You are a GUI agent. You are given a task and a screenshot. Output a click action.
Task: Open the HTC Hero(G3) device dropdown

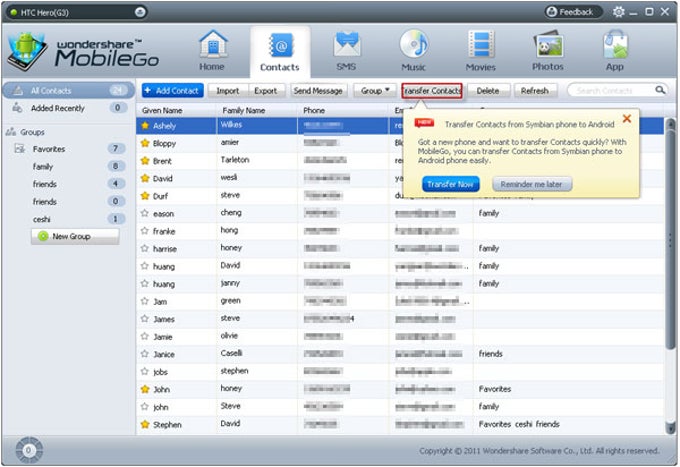(140, 12)
